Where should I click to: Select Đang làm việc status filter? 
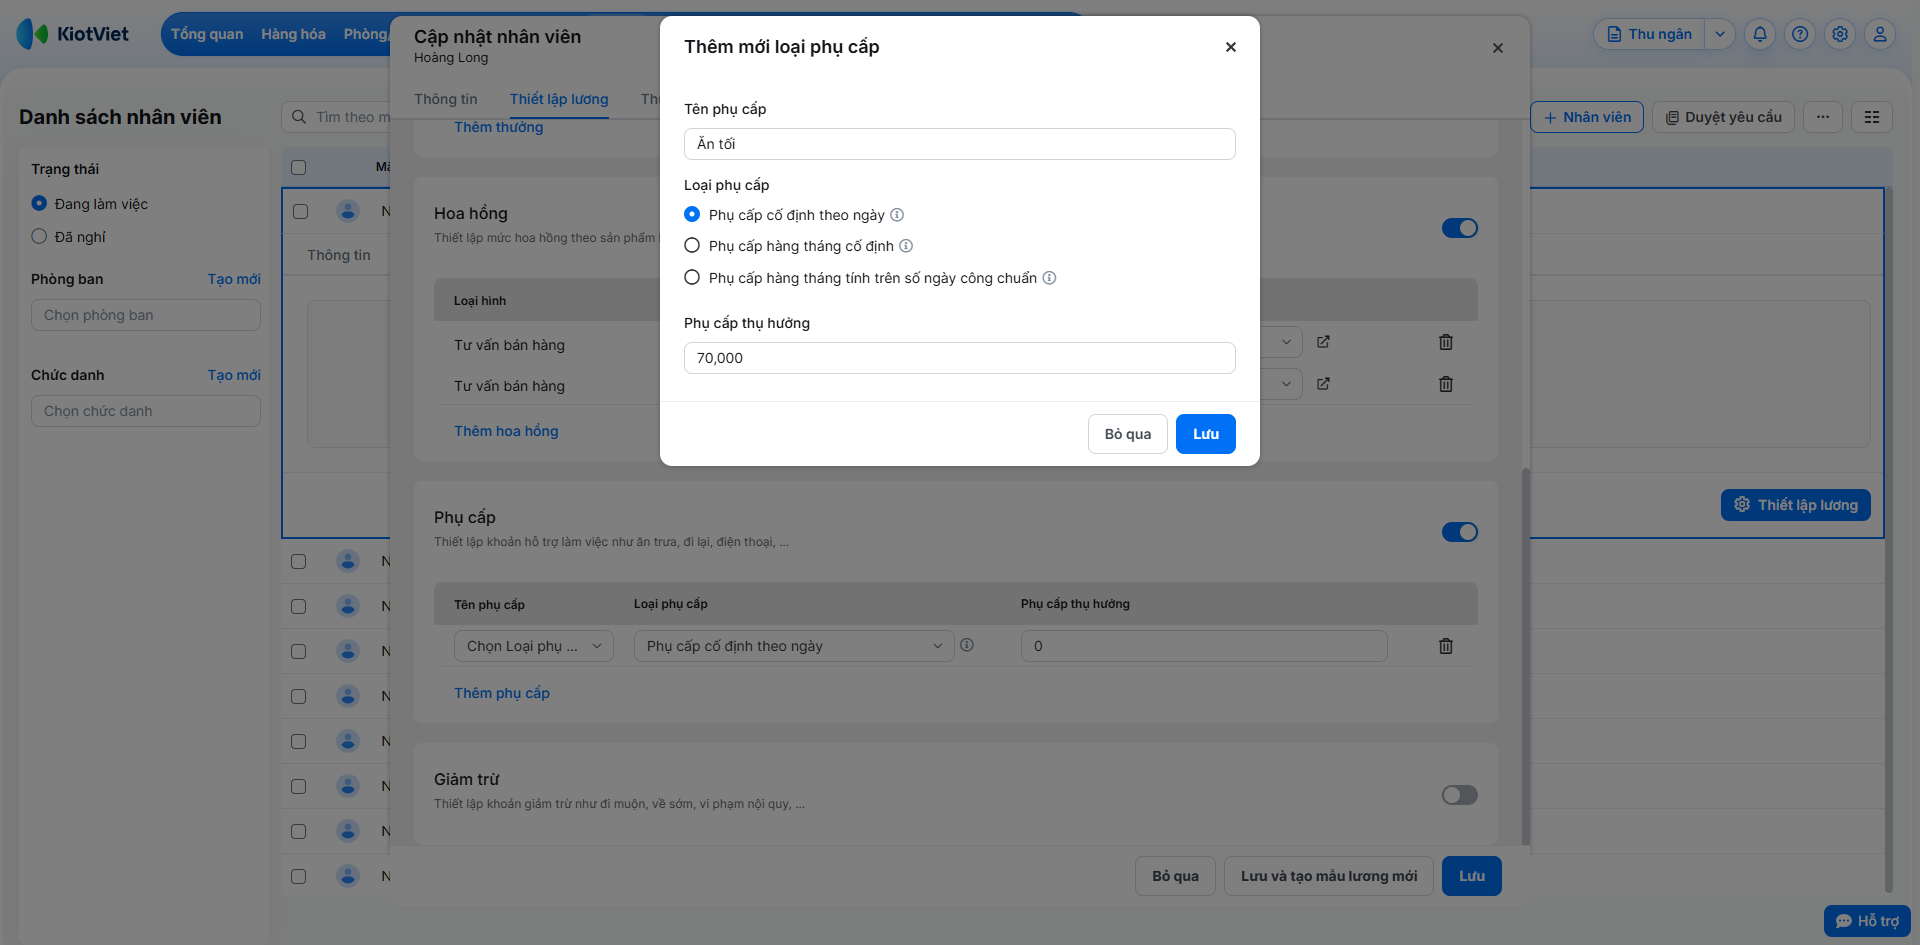39,204
